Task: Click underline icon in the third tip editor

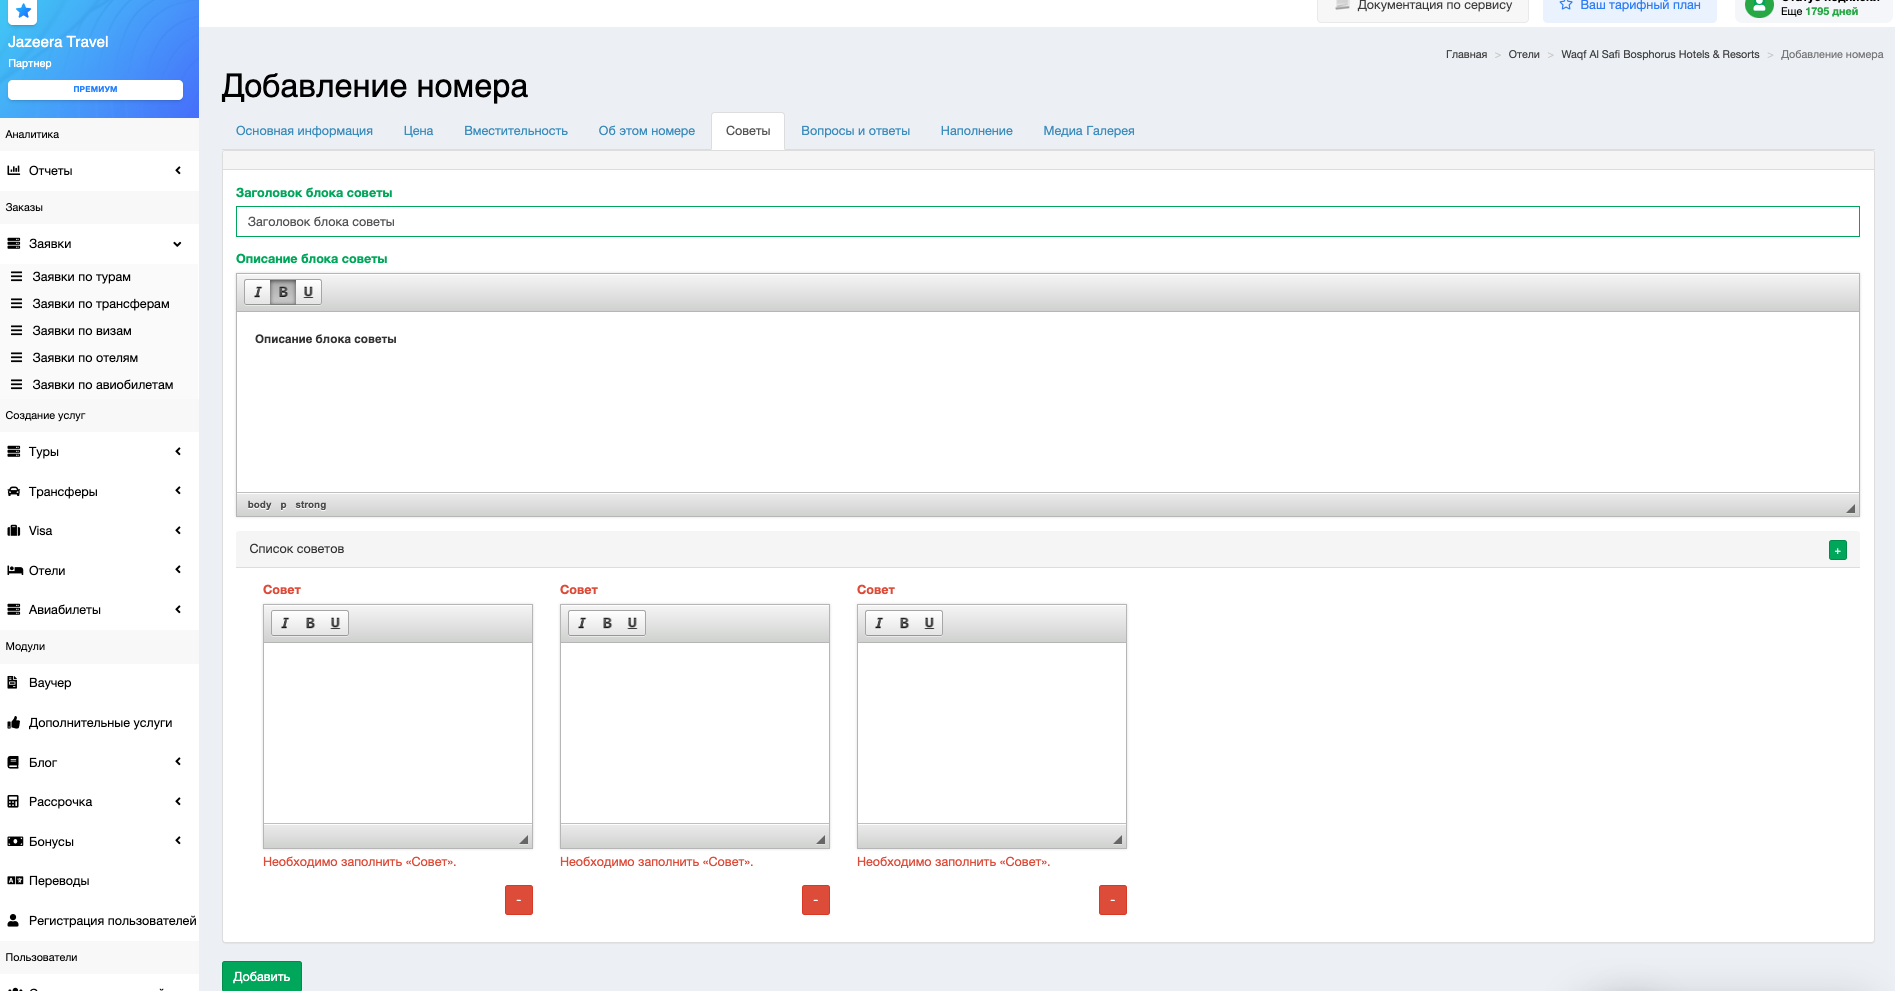Action: (x=929, y=623)
